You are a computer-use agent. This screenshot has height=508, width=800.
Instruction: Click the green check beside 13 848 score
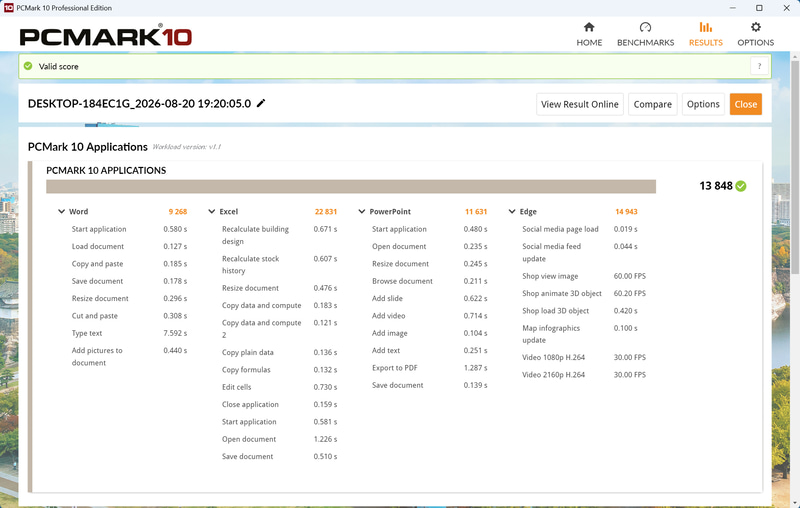(741, 186)
